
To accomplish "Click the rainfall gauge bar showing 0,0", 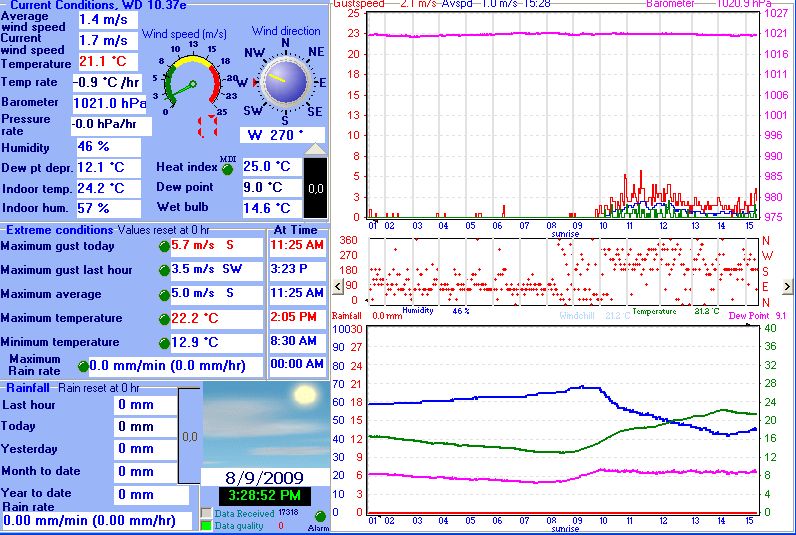I will [189, 437].
